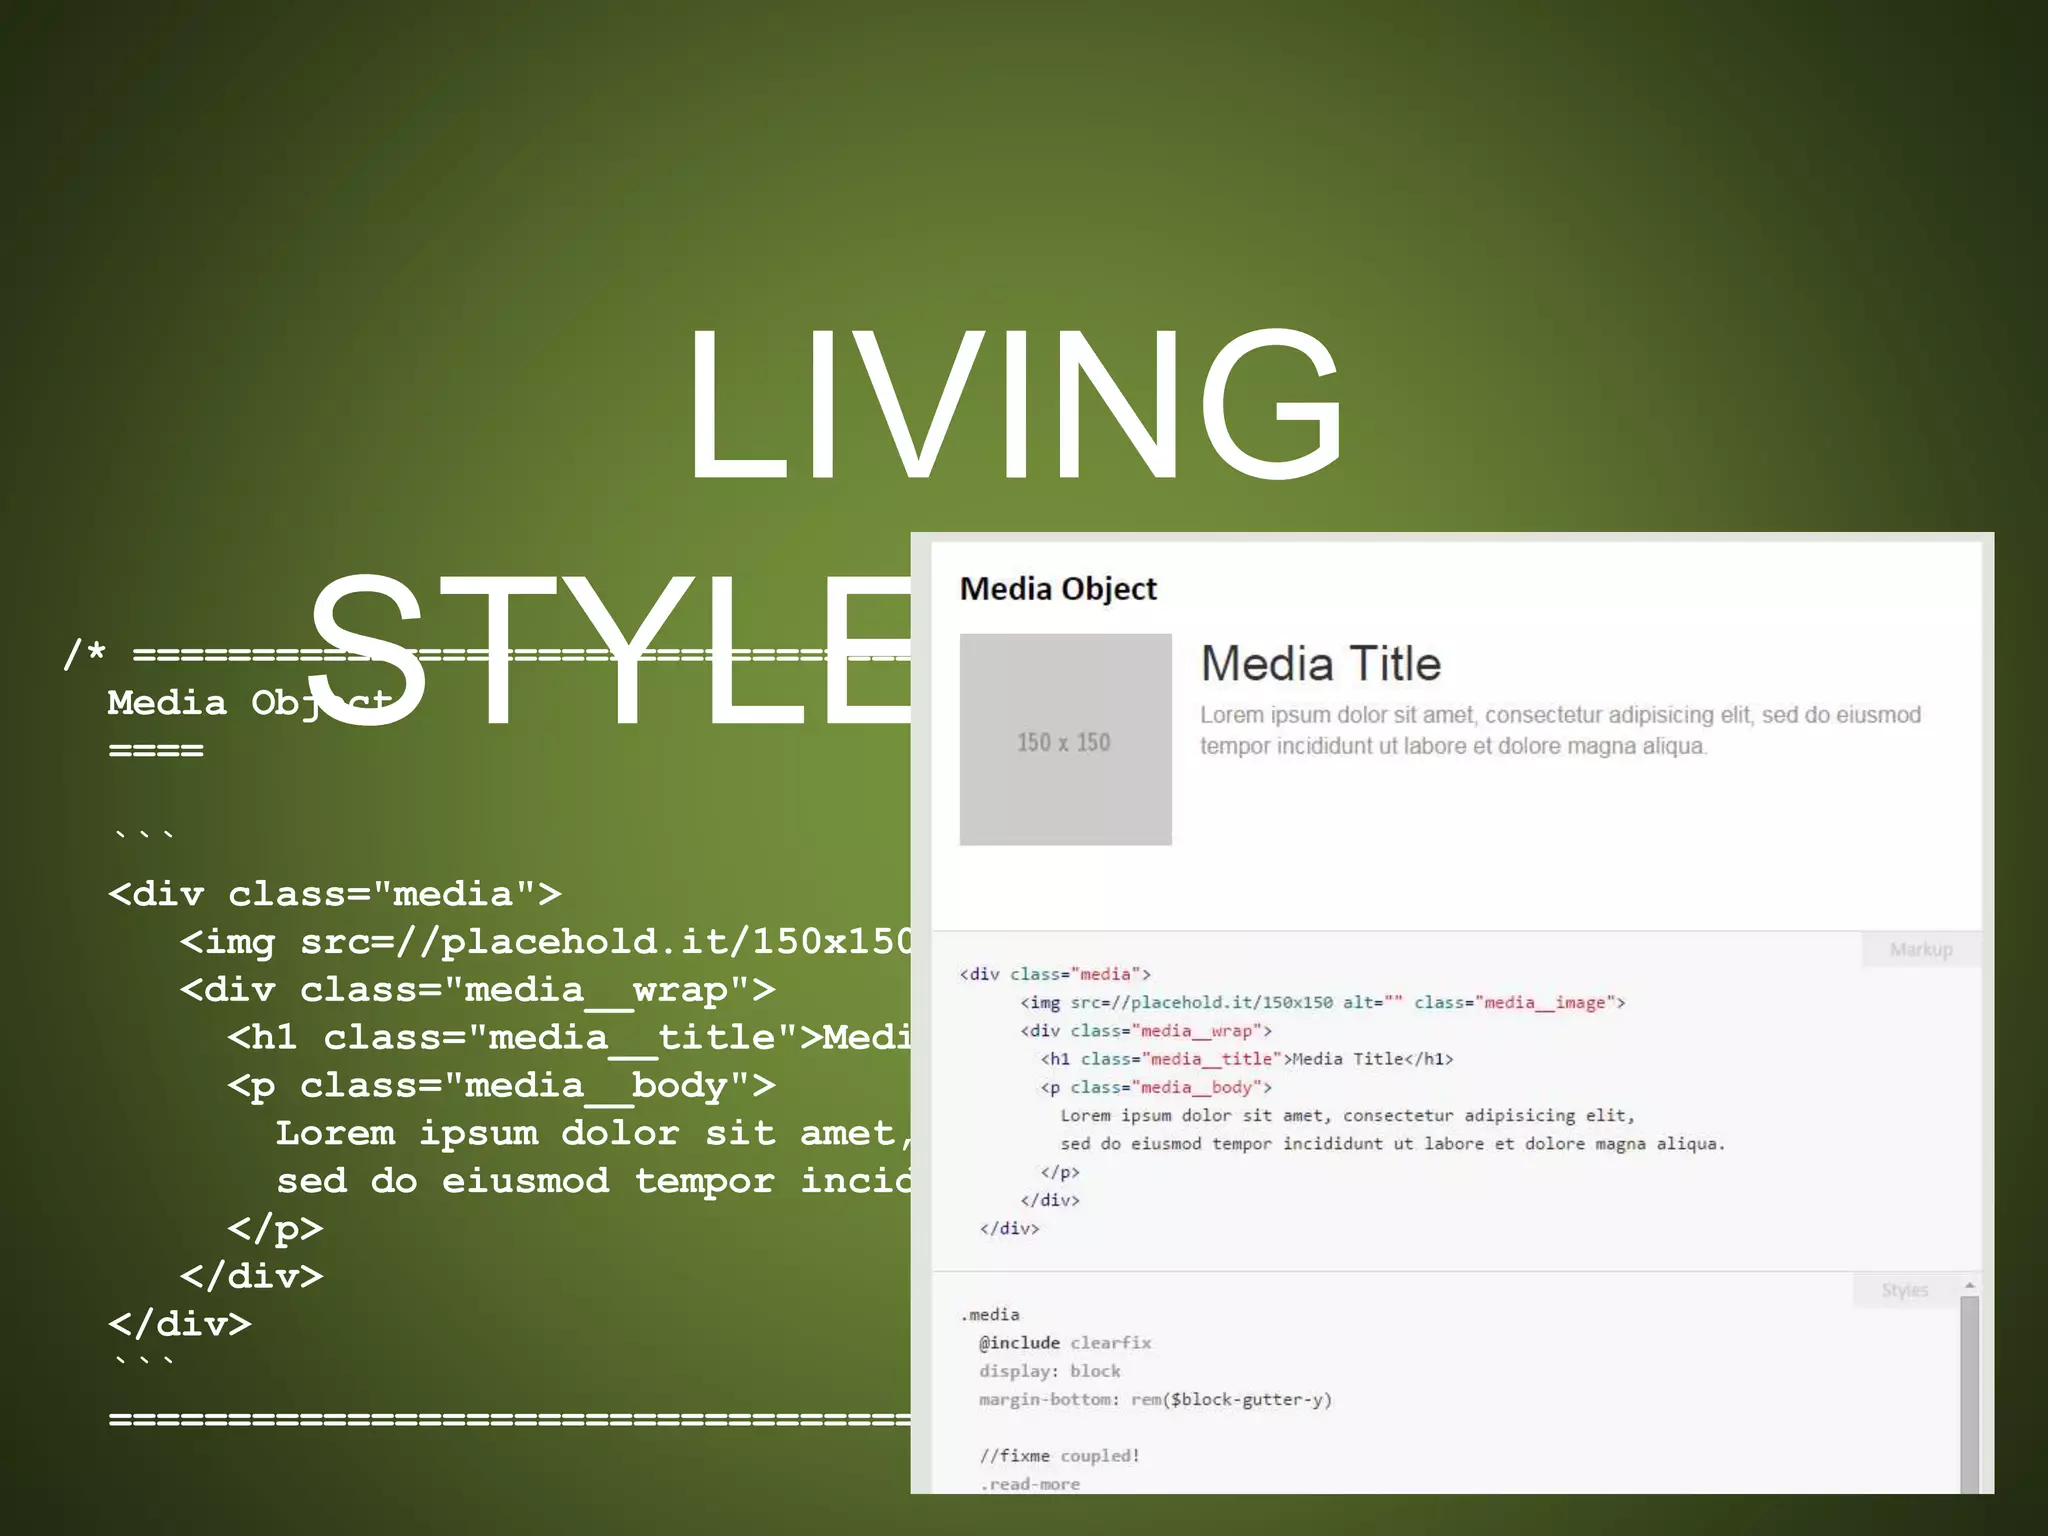Click '<div class="media__wrap">' in the left code block
The width and height of the screenshot is (2048, 1536).
tap(478, 990)
